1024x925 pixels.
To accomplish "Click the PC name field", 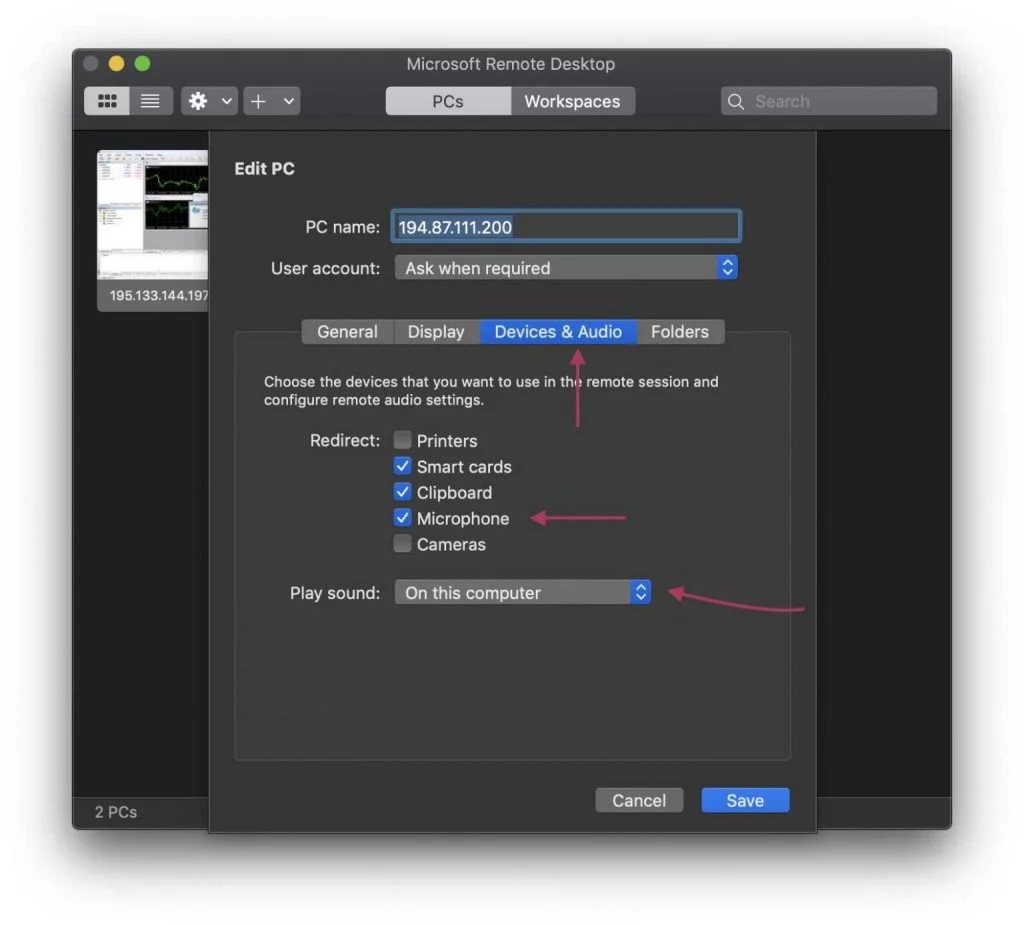I will (566, 227).
